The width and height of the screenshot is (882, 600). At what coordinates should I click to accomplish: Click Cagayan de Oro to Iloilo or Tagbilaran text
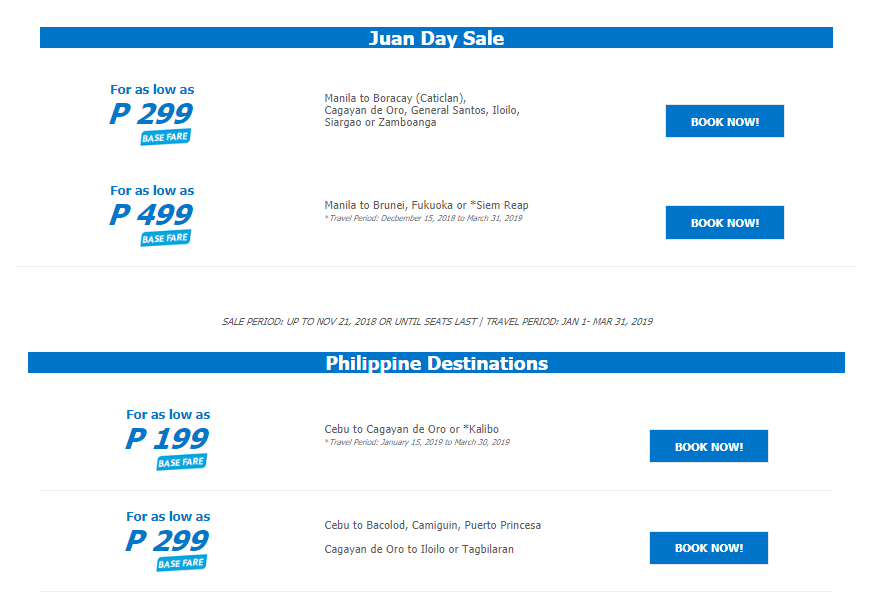pos(419,549)
